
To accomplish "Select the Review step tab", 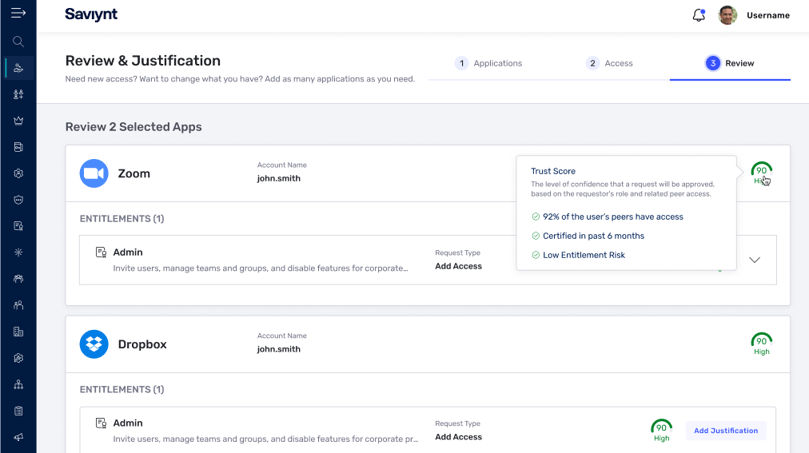I will [730, 63].
